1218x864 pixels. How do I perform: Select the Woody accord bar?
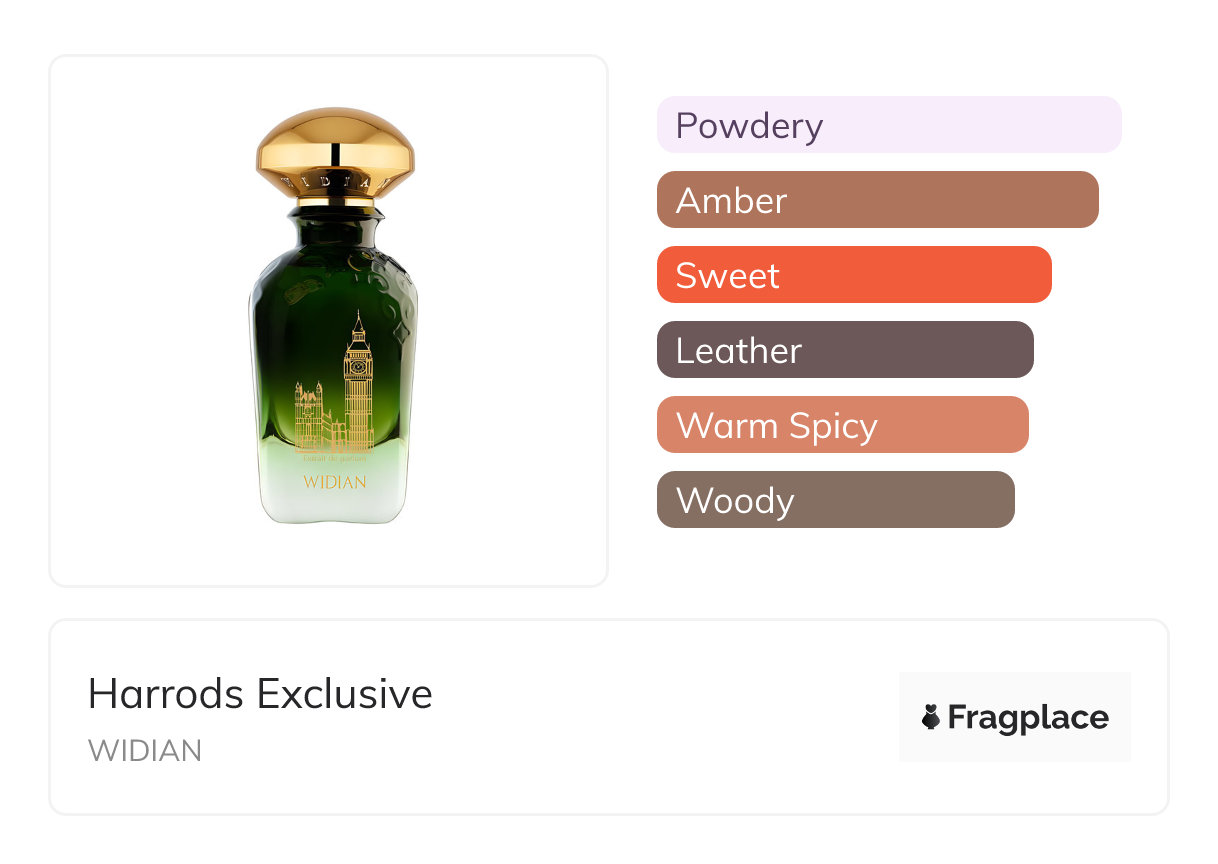tap(835, 500)
